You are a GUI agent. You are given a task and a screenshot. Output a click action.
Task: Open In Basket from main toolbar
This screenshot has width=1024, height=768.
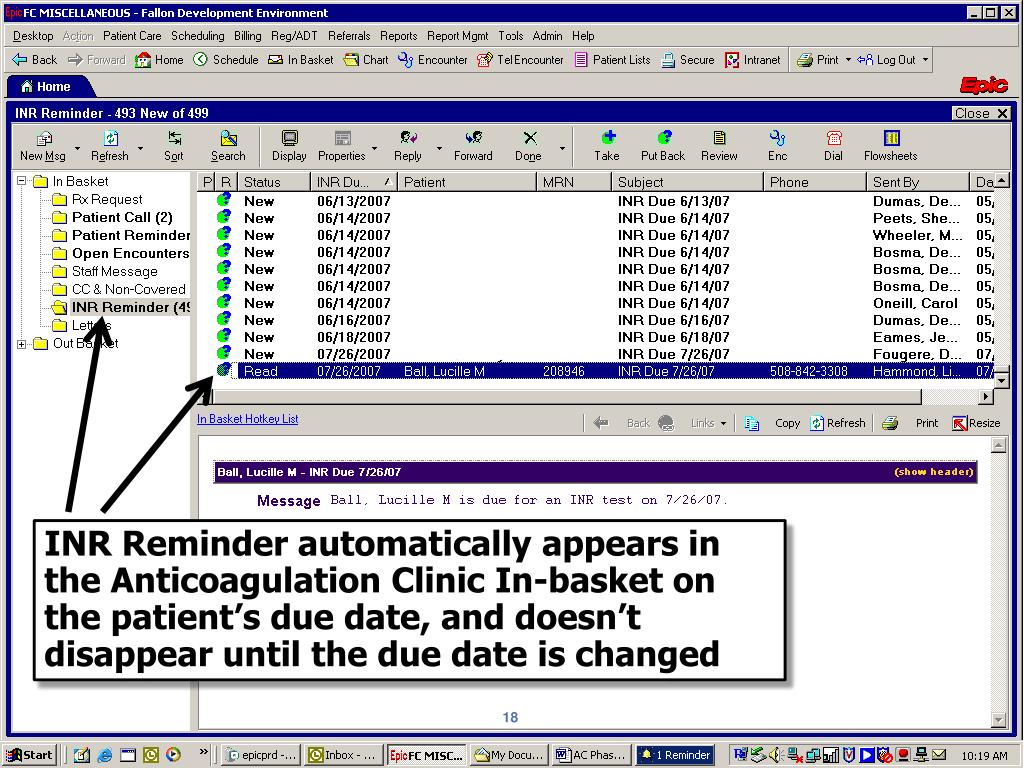click(301, 59)
